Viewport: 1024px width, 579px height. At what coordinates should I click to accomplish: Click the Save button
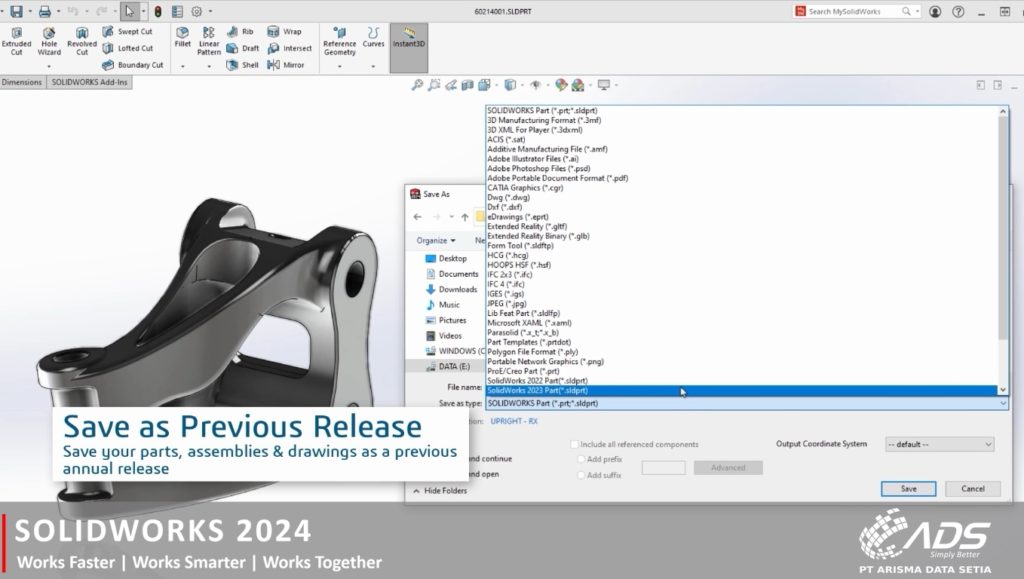click(x=907, y=488)
